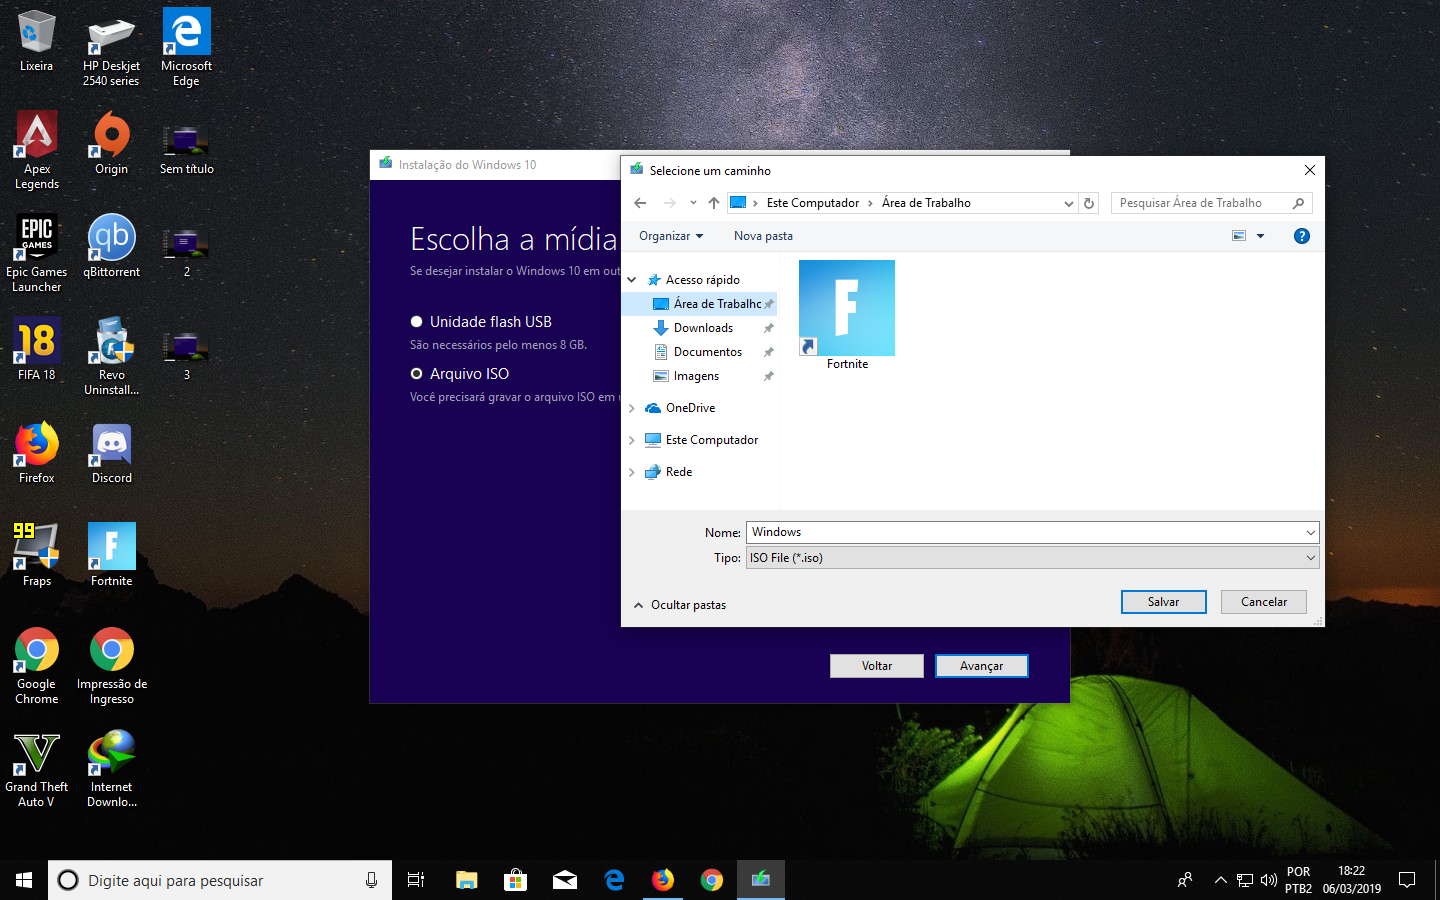Open File Explorer from the taskbar
Screen dimensions: 1440x900
466,880
